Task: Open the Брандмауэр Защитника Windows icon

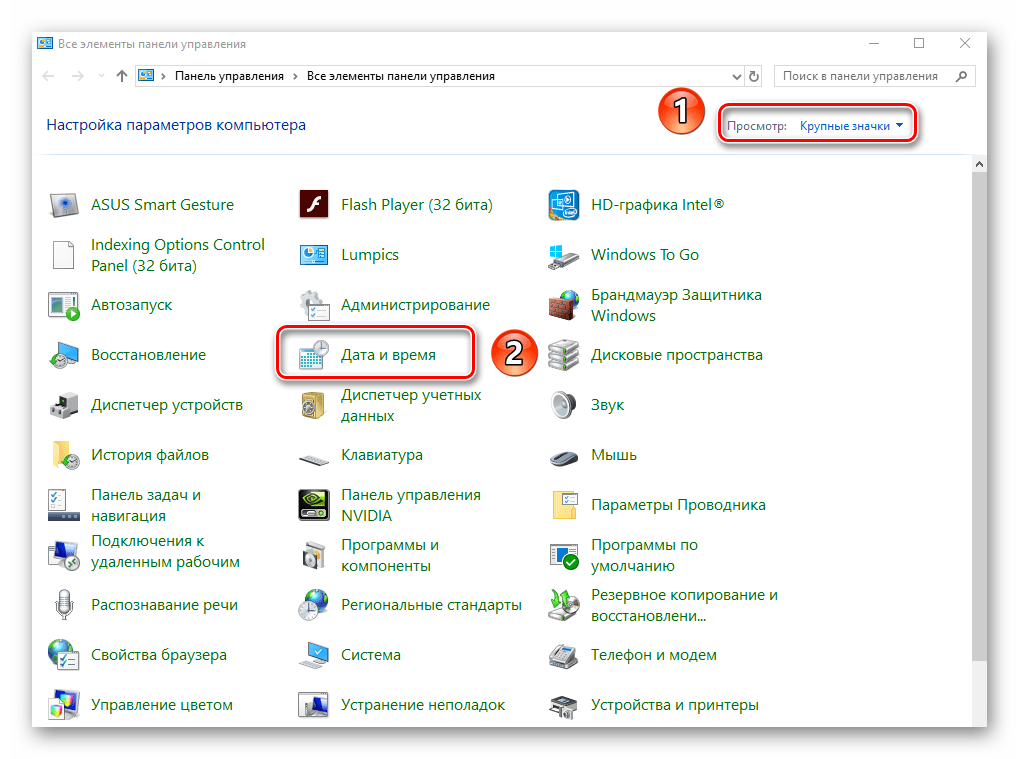Action: coord(563,305)
